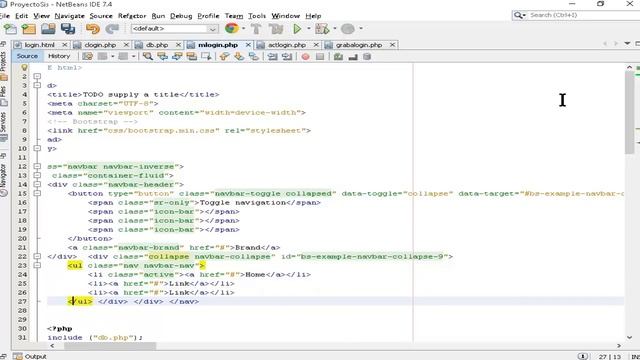Viewport: 640px width, 360px height.
Task: Open browser selection dropdown arrow
Action: (244, 29)
